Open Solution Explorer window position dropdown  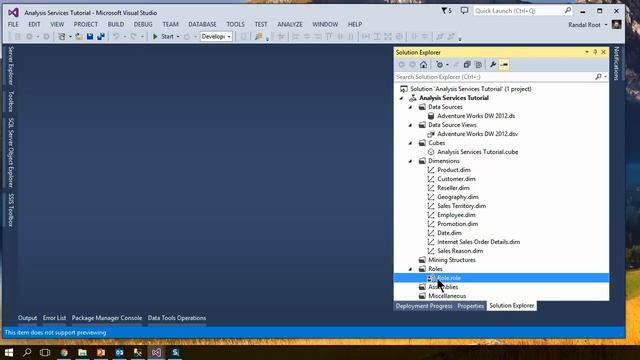pos(587,52)
